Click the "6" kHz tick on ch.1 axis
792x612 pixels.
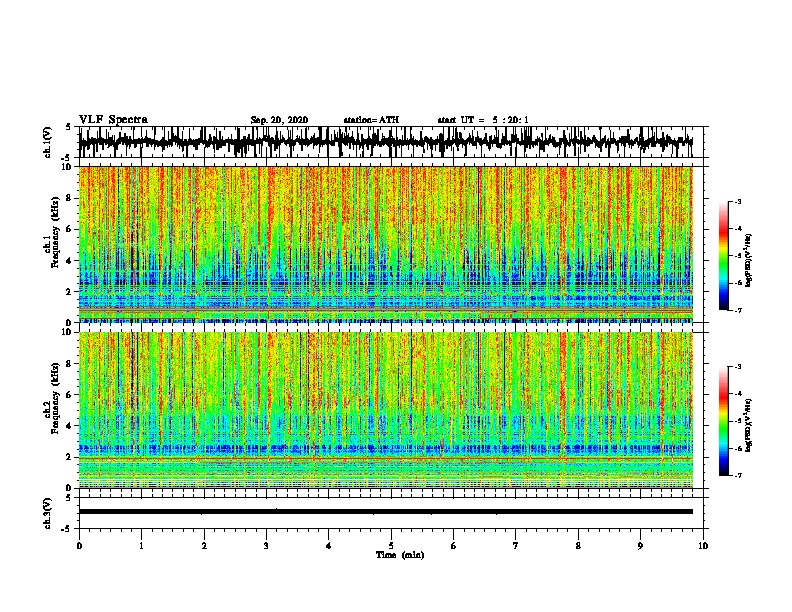click(69, 229)
